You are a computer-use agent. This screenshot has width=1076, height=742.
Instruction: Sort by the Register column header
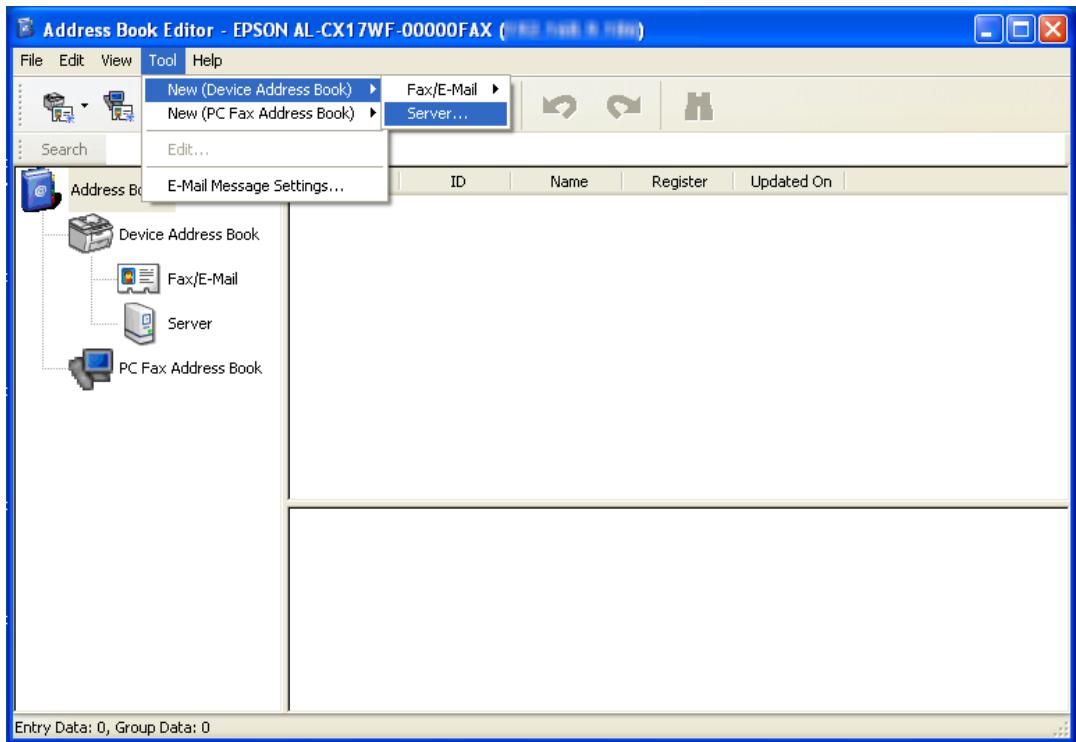pos(679,182)
